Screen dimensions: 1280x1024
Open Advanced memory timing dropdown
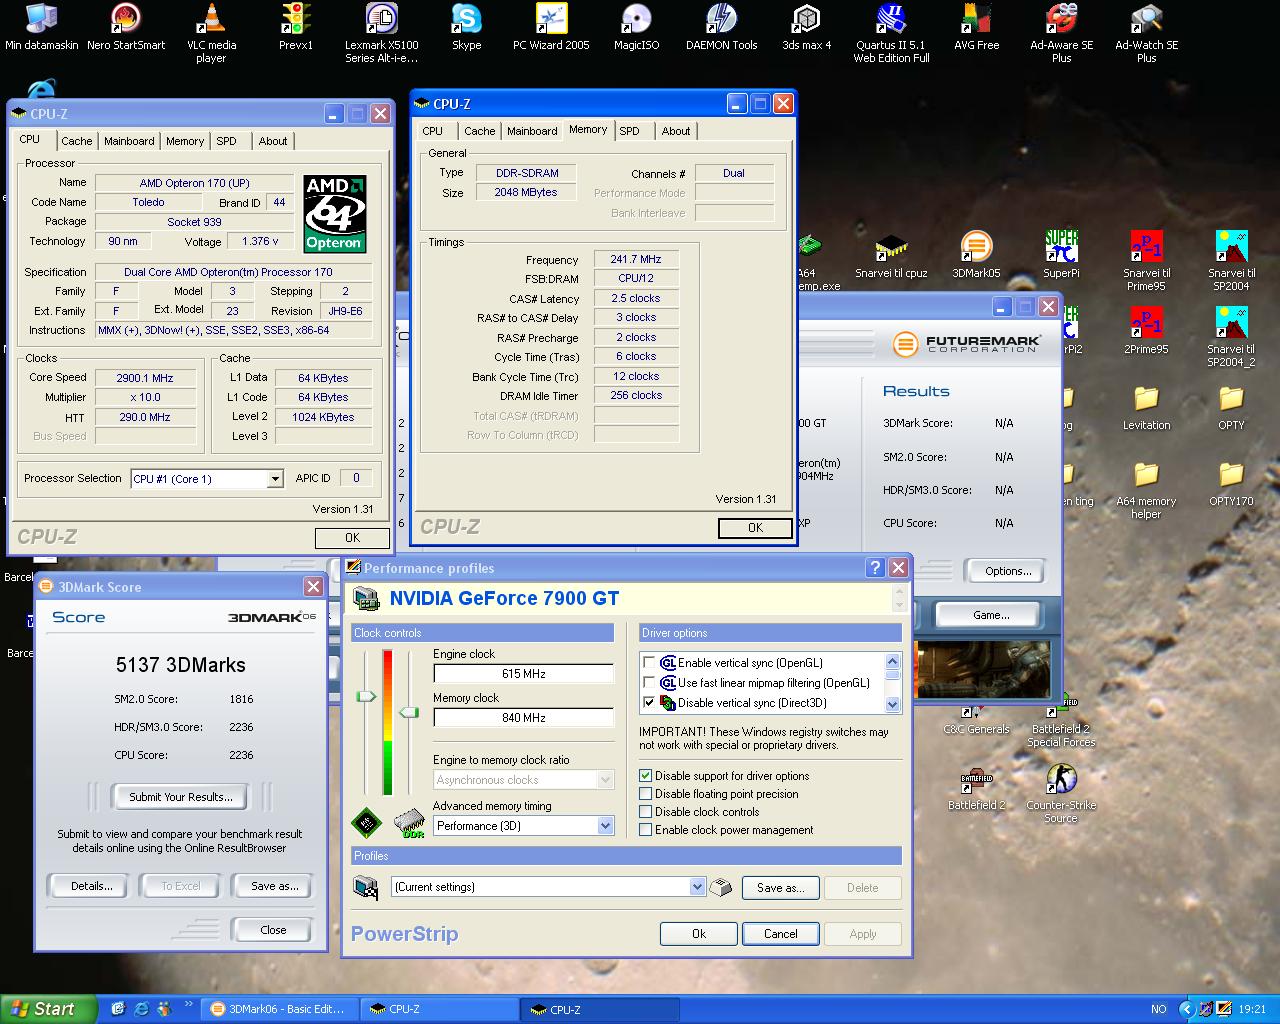click(605, 826)
